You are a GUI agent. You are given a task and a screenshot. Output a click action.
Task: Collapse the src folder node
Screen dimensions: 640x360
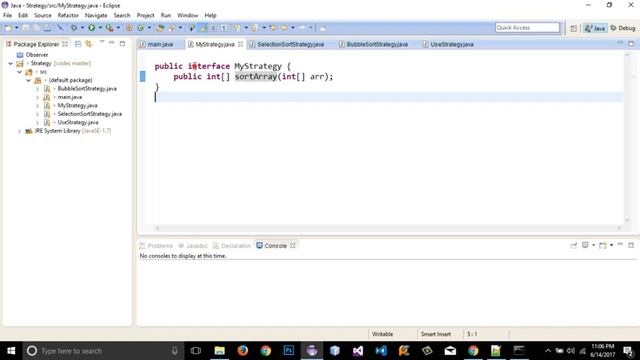point(20,72)
